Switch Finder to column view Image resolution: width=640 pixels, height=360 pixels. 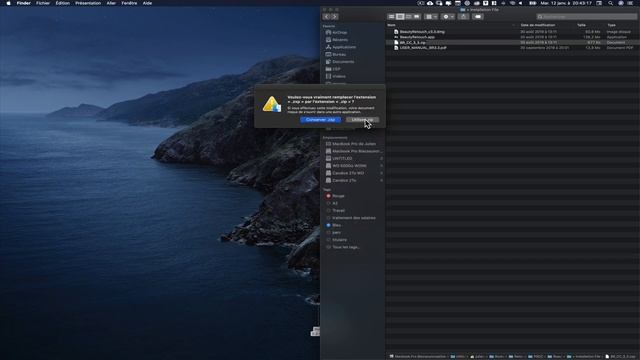pos(409,17)
